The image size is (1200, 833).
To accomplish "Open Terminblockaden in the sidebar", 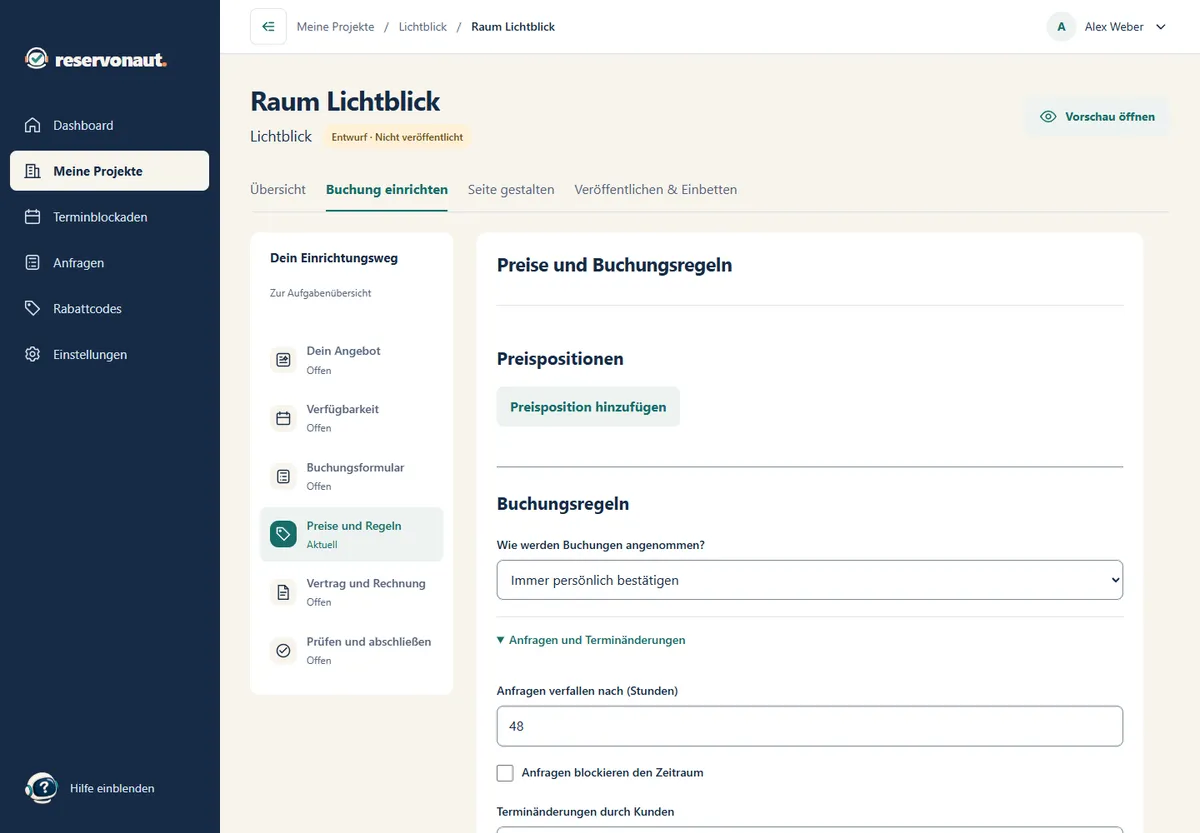I will coord(110,217).
